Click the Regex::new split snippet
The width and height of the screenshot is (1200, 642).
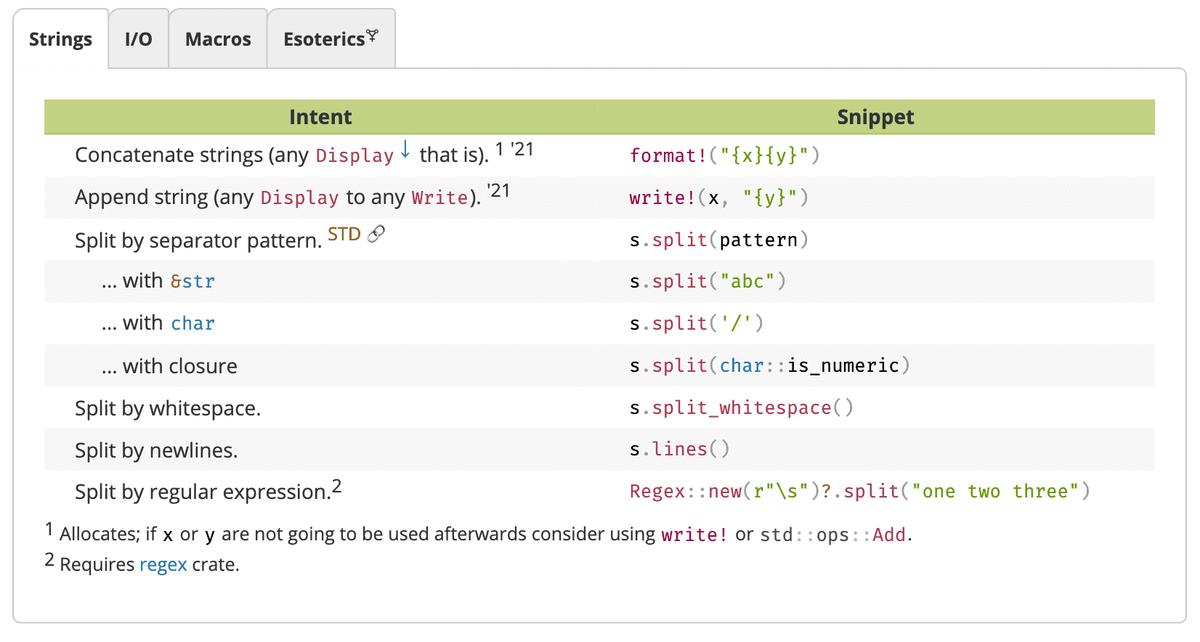859,491
